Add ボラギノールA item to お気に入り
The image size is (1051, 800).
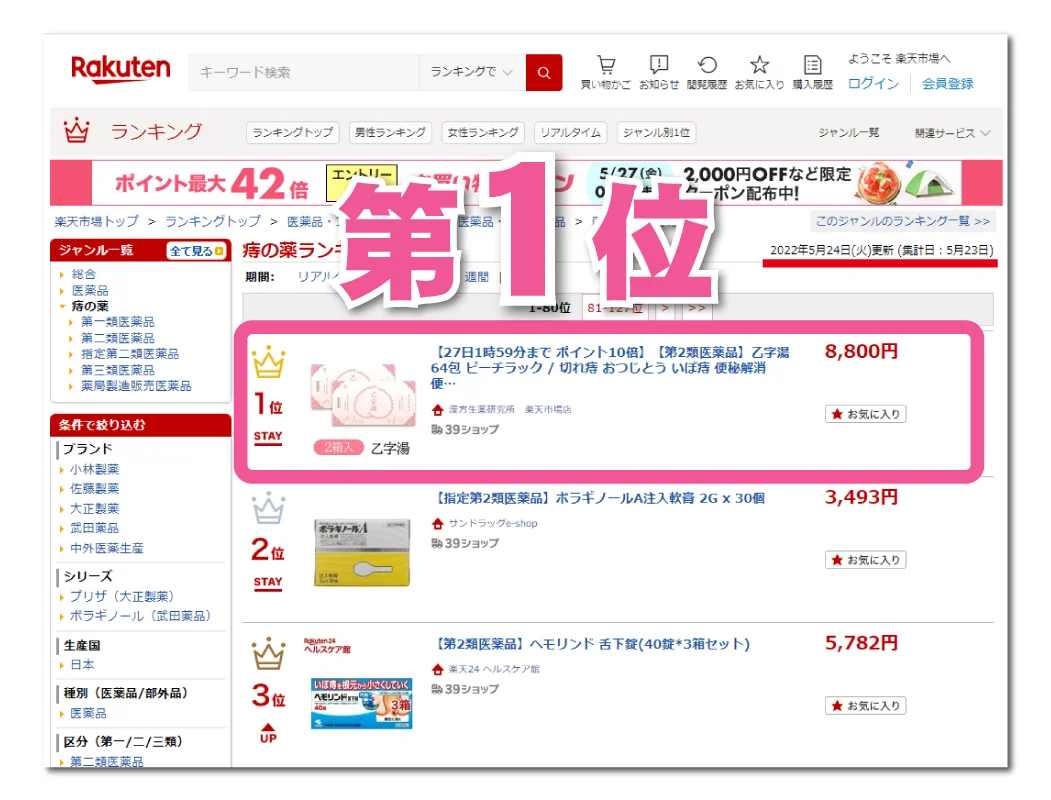click(865, 559)
